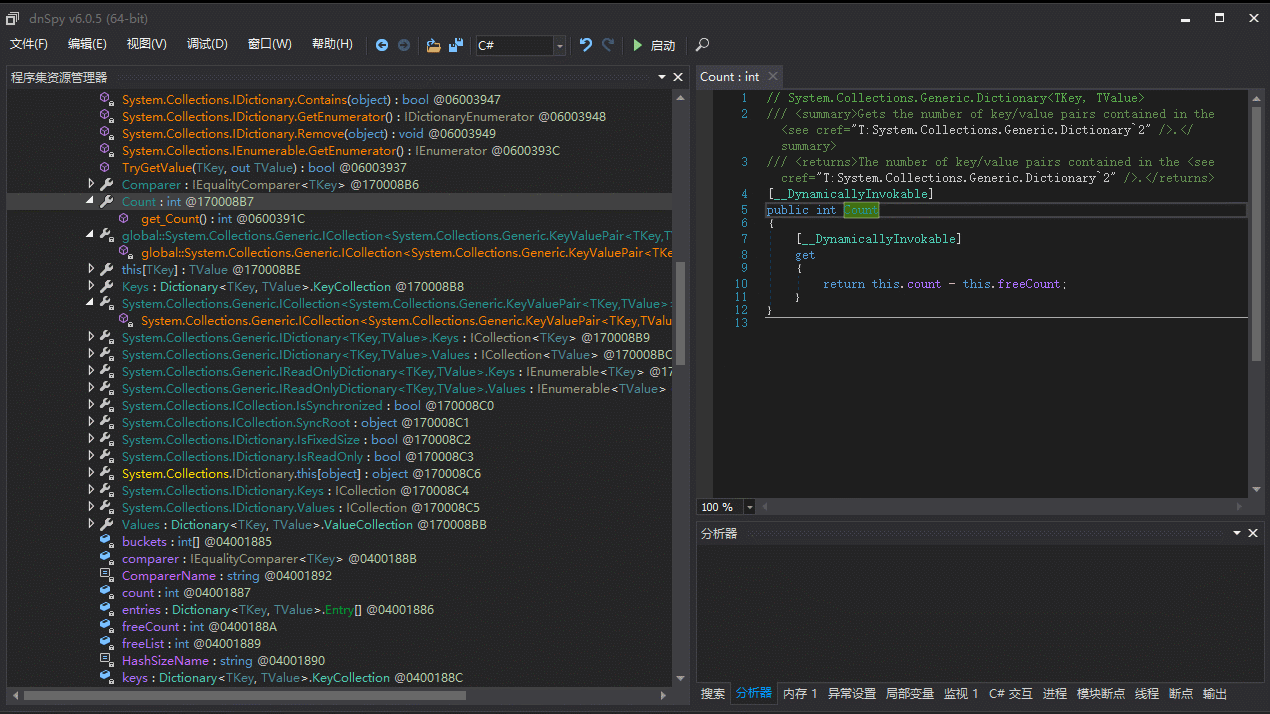1270x714 pixels.
Task: Click the property icon beside Count
Action: 107,201
